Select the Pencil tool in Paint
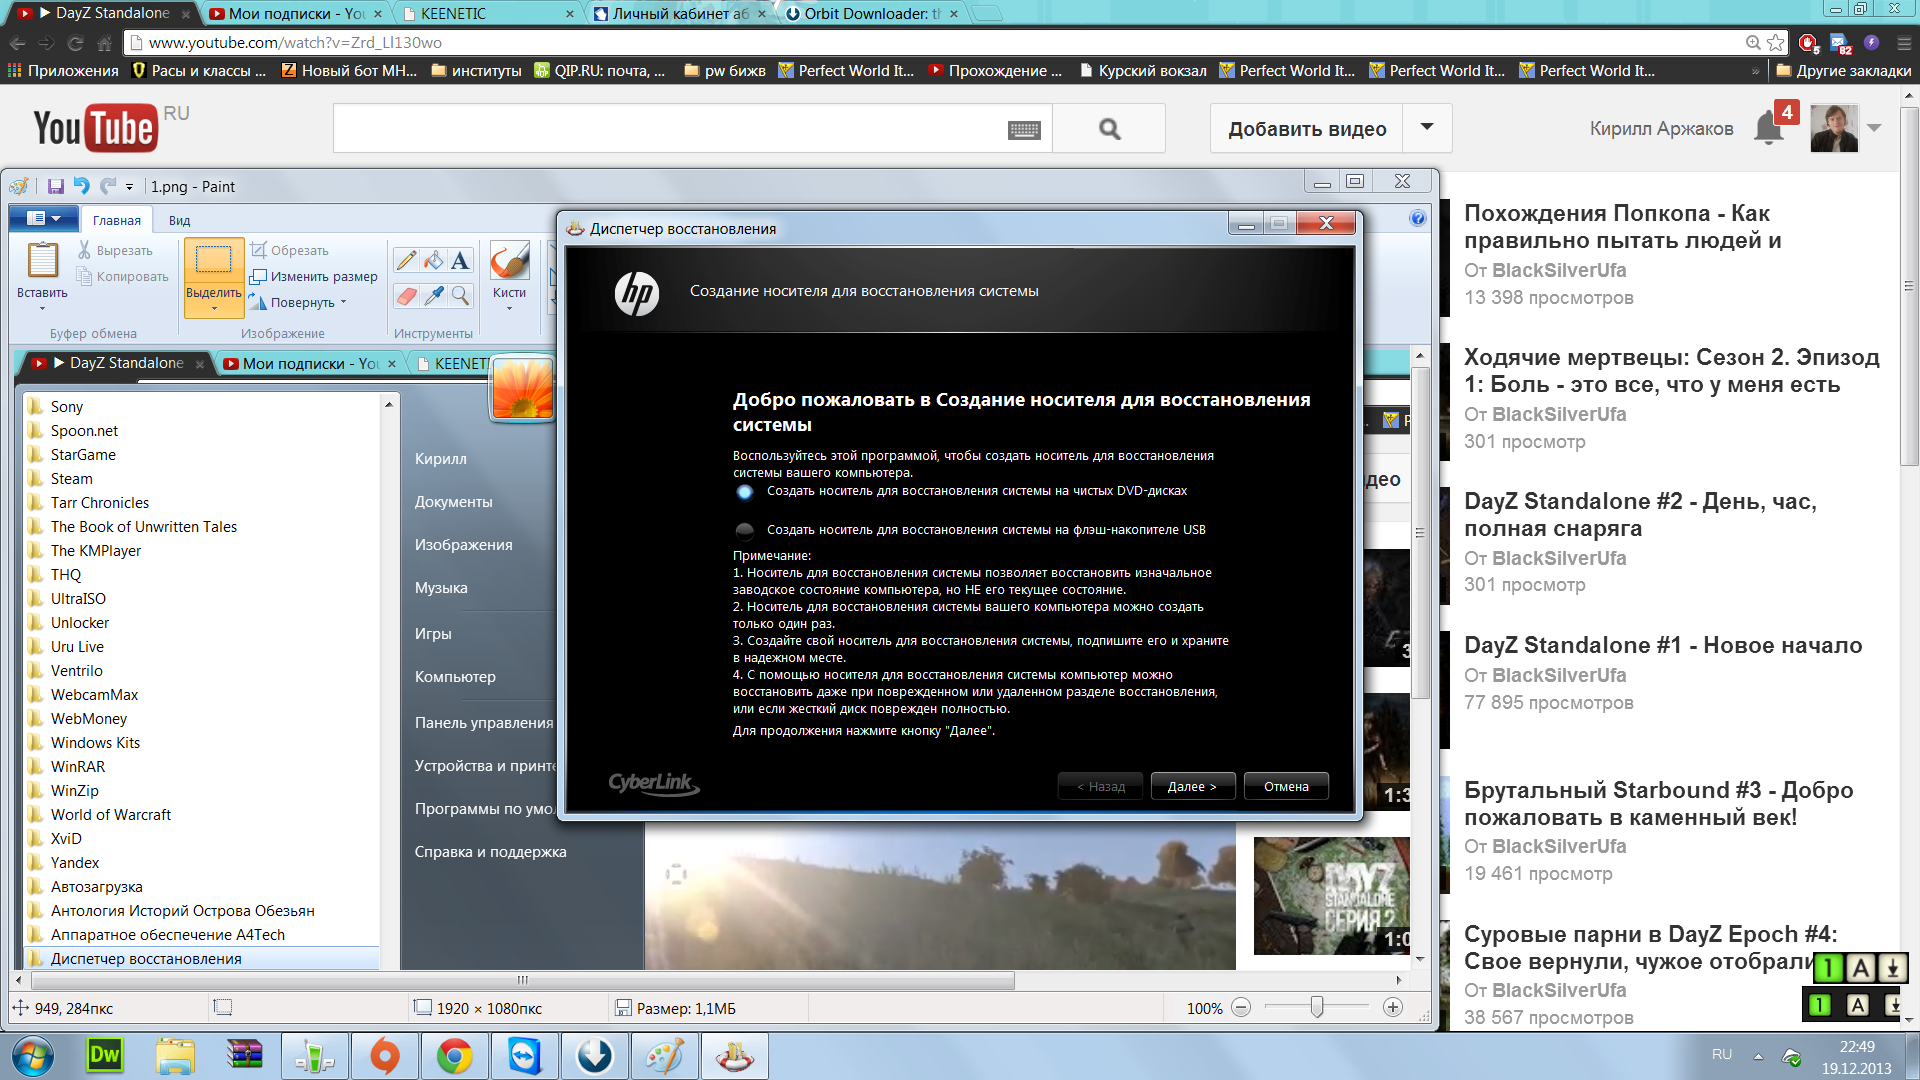The height and width of the screenshot is (1080, 1920). coord(406,261)
